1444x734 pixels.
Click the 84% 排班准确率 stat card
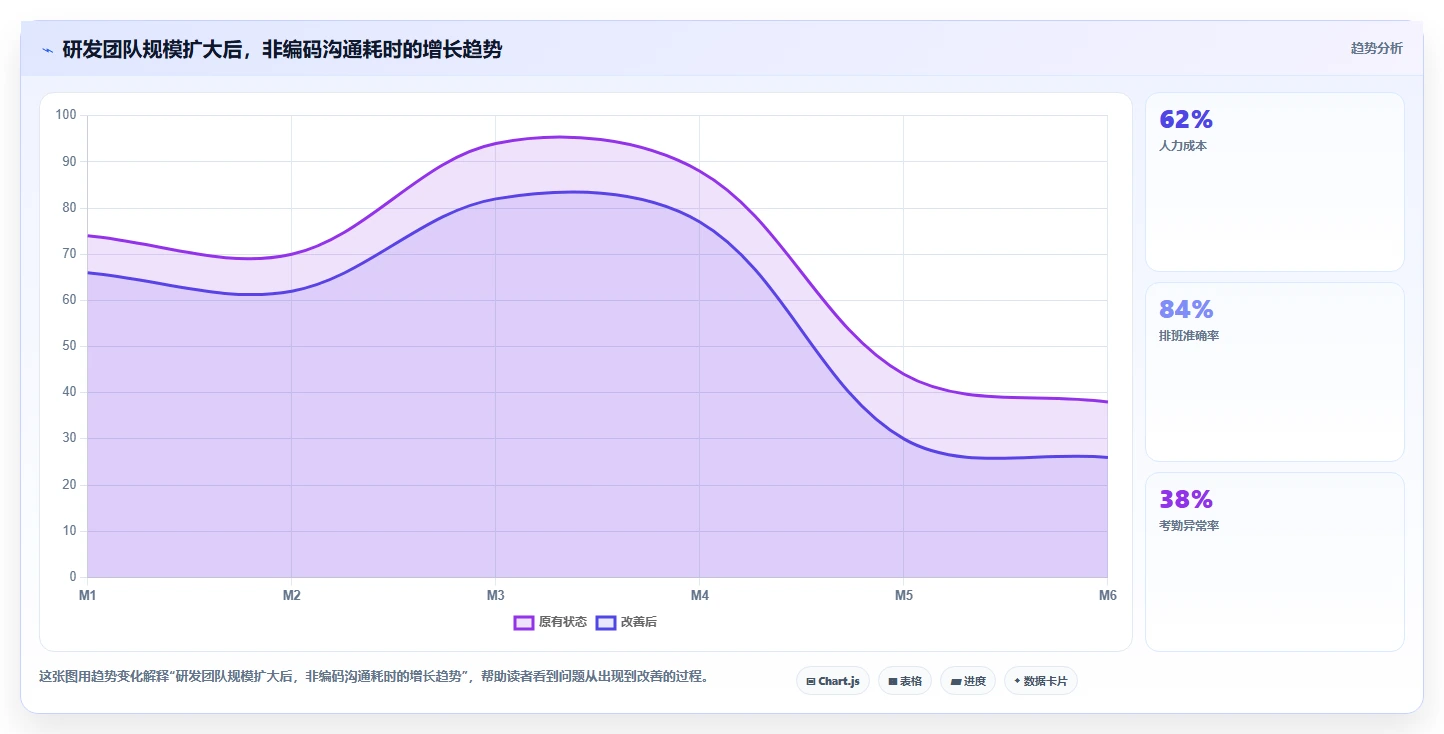[x=1275, y=372]
